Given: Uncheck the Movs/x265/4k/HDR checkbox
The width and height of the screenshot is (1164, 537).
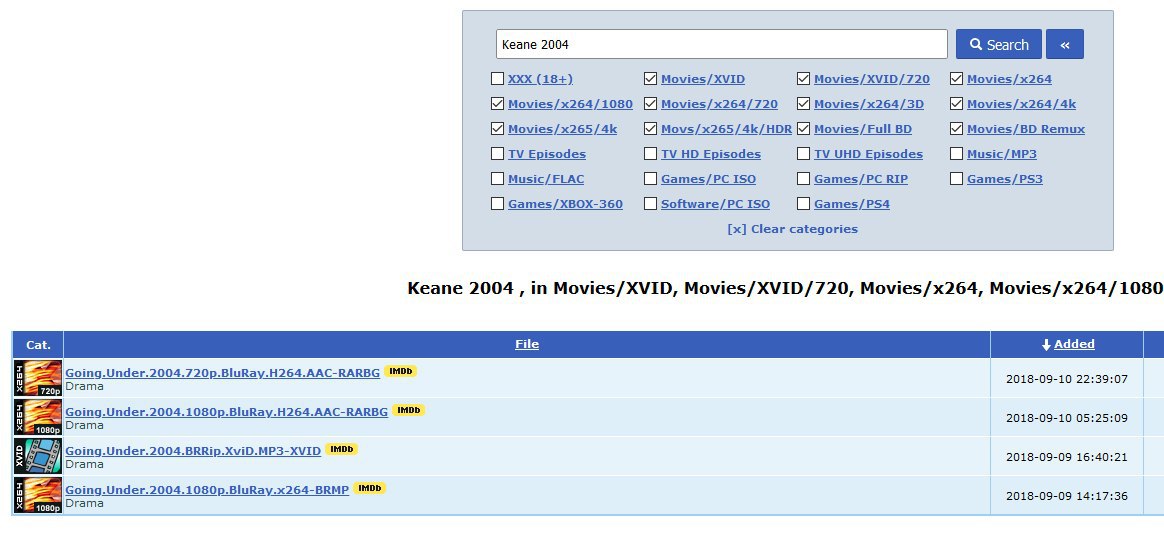Looking at the screenshot, I should click(x=650, y=129).
